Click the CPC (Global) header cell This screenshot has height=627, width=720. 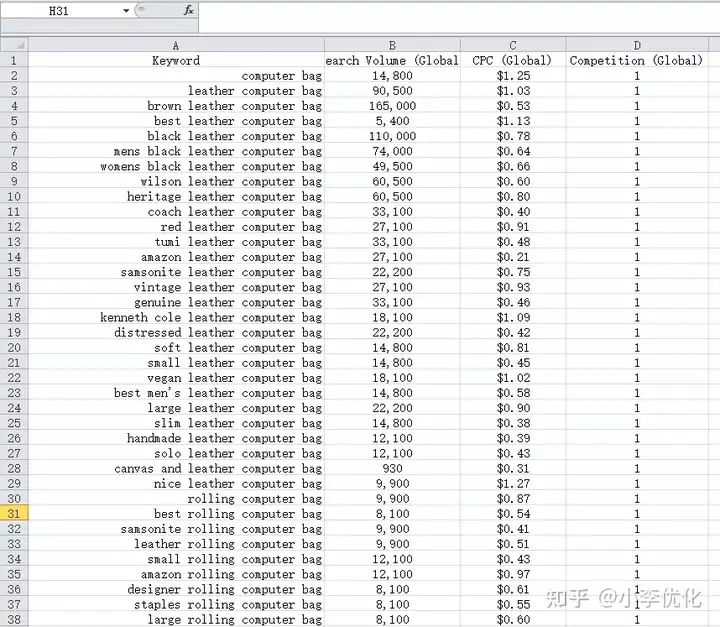pos(513,60)
